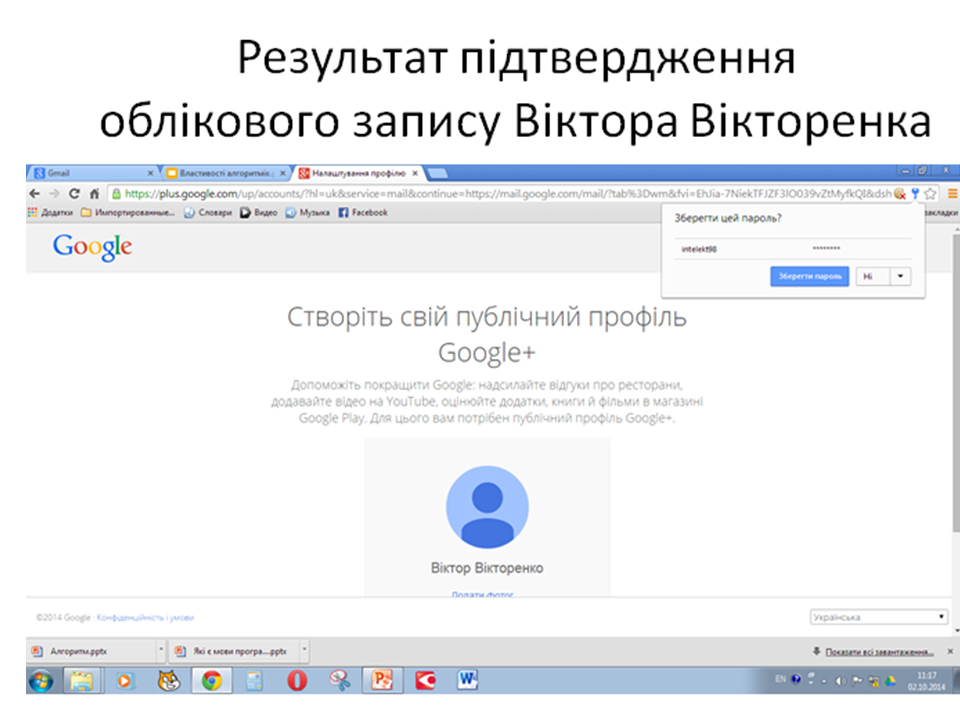This screenshot has height=720, width=960.
Task: Click the green padlock security icon
Action: coord(116,194)
